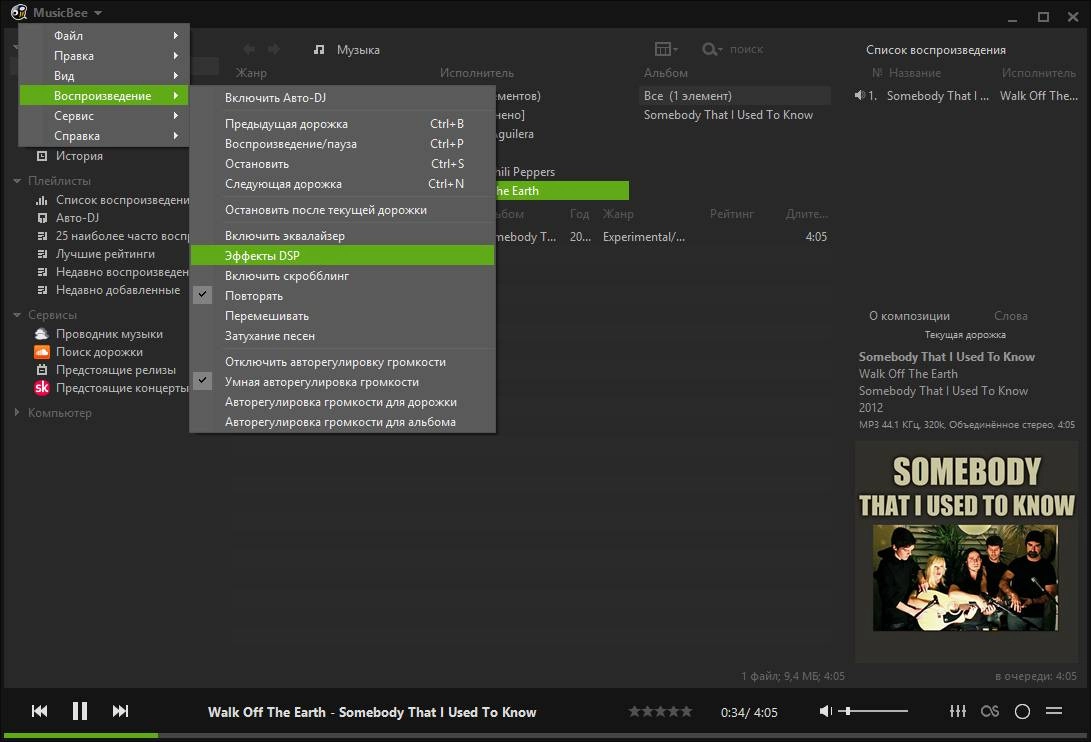Click the album cover artwork
Image resolution: width=1091 pixels, height=742 pixels.
(966, 550)
